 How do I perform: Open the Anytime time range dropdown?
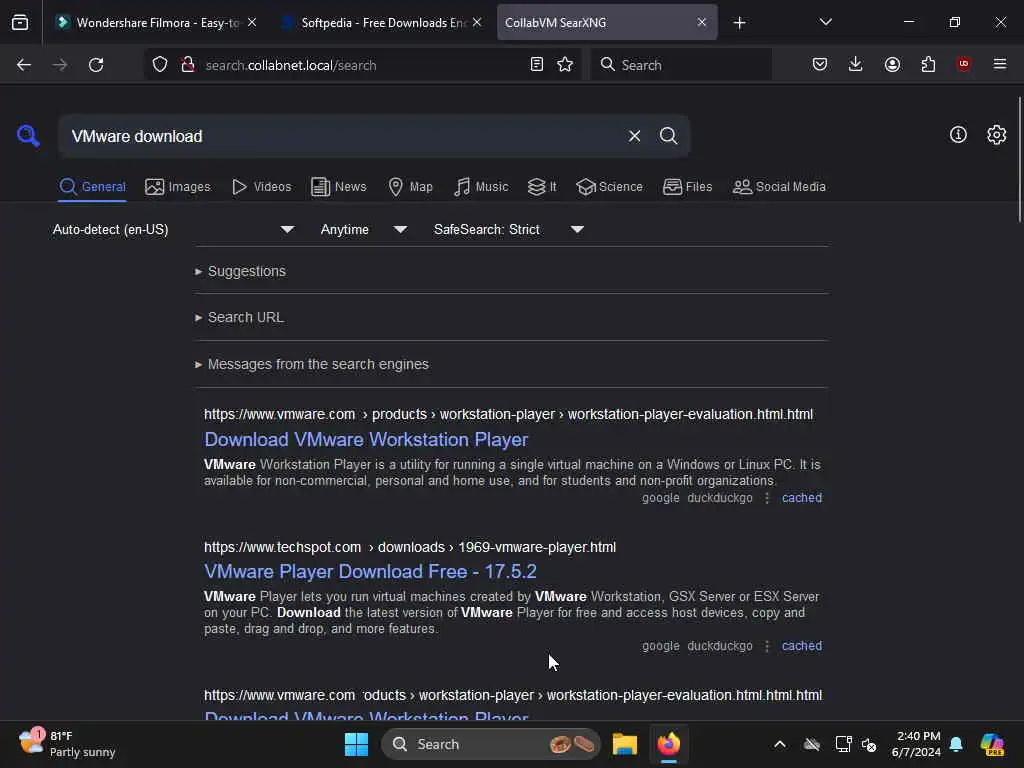tap(363, 229)
